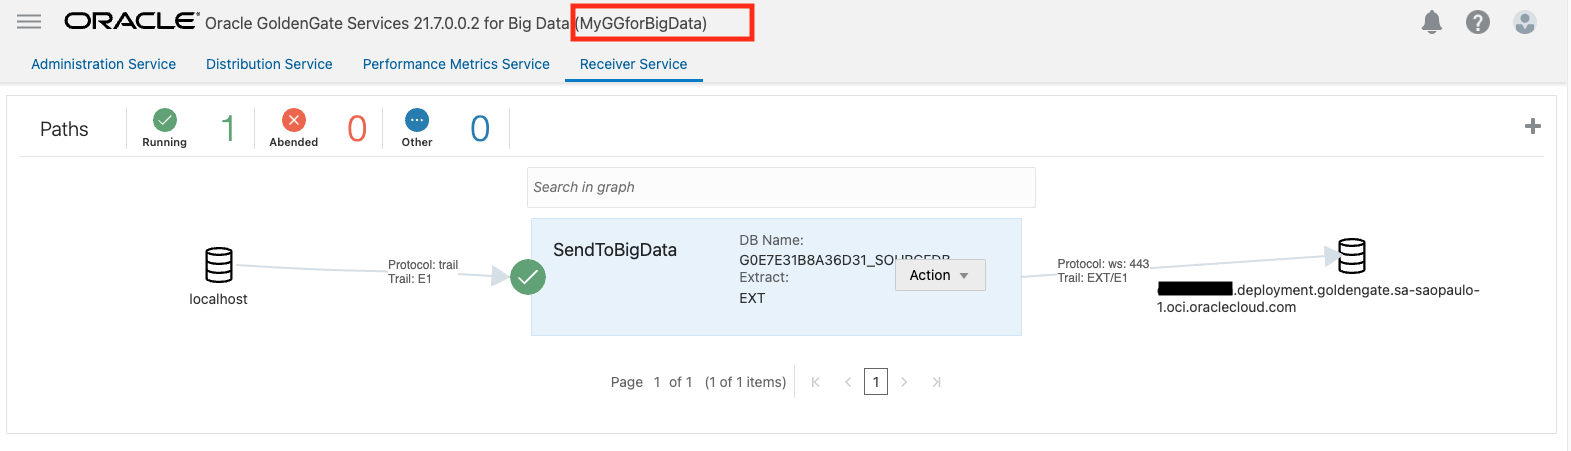Click the Trail: E1 label
This screenshot has height=451, width=1571.
point(410,279)
